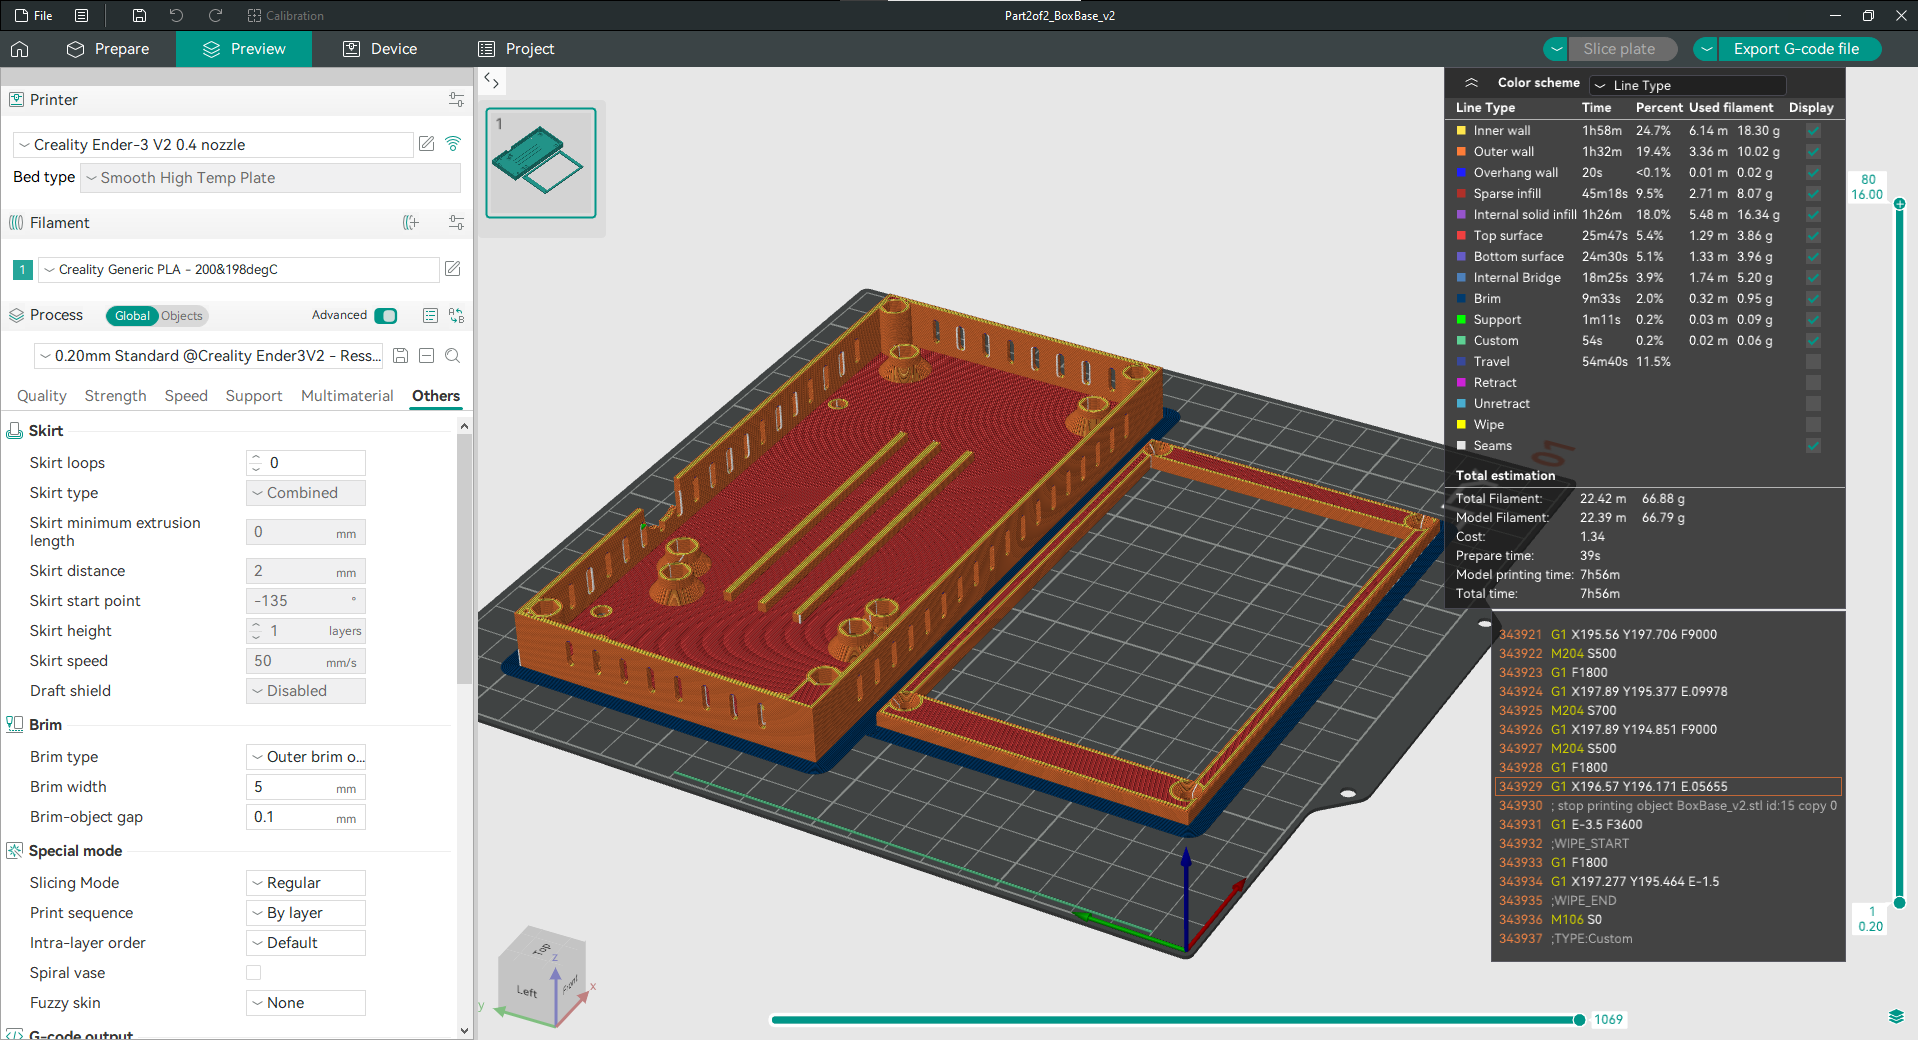Hide Inner wall lines via display checkbox
The image size is (1918, 1040).
1813,131
